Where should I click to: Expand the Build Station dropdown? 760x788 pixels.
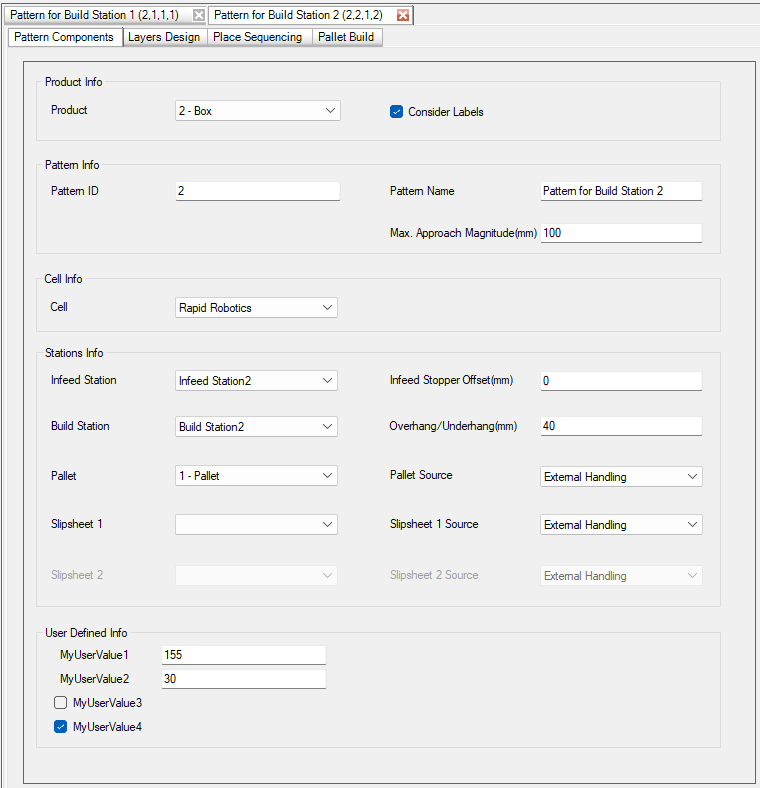(x=256, y=427)
